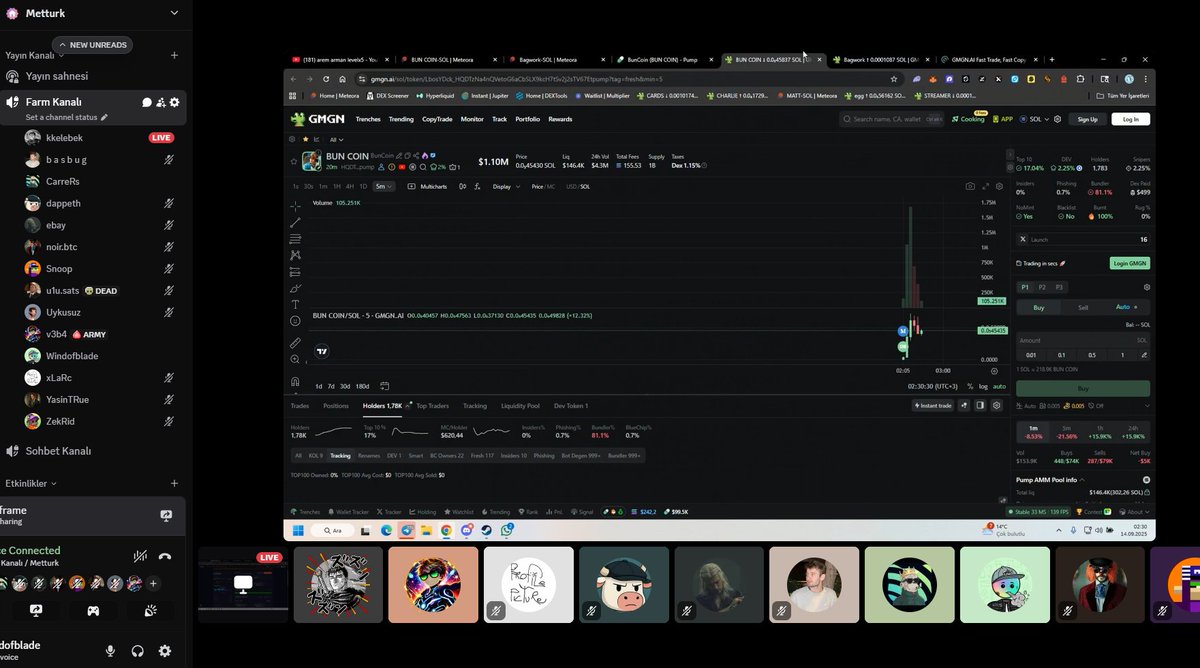The width and height of the screenshot is (1200, 668).
Task: Open Steam from the Windows taskbar
Action: click(x=487, y=530)
